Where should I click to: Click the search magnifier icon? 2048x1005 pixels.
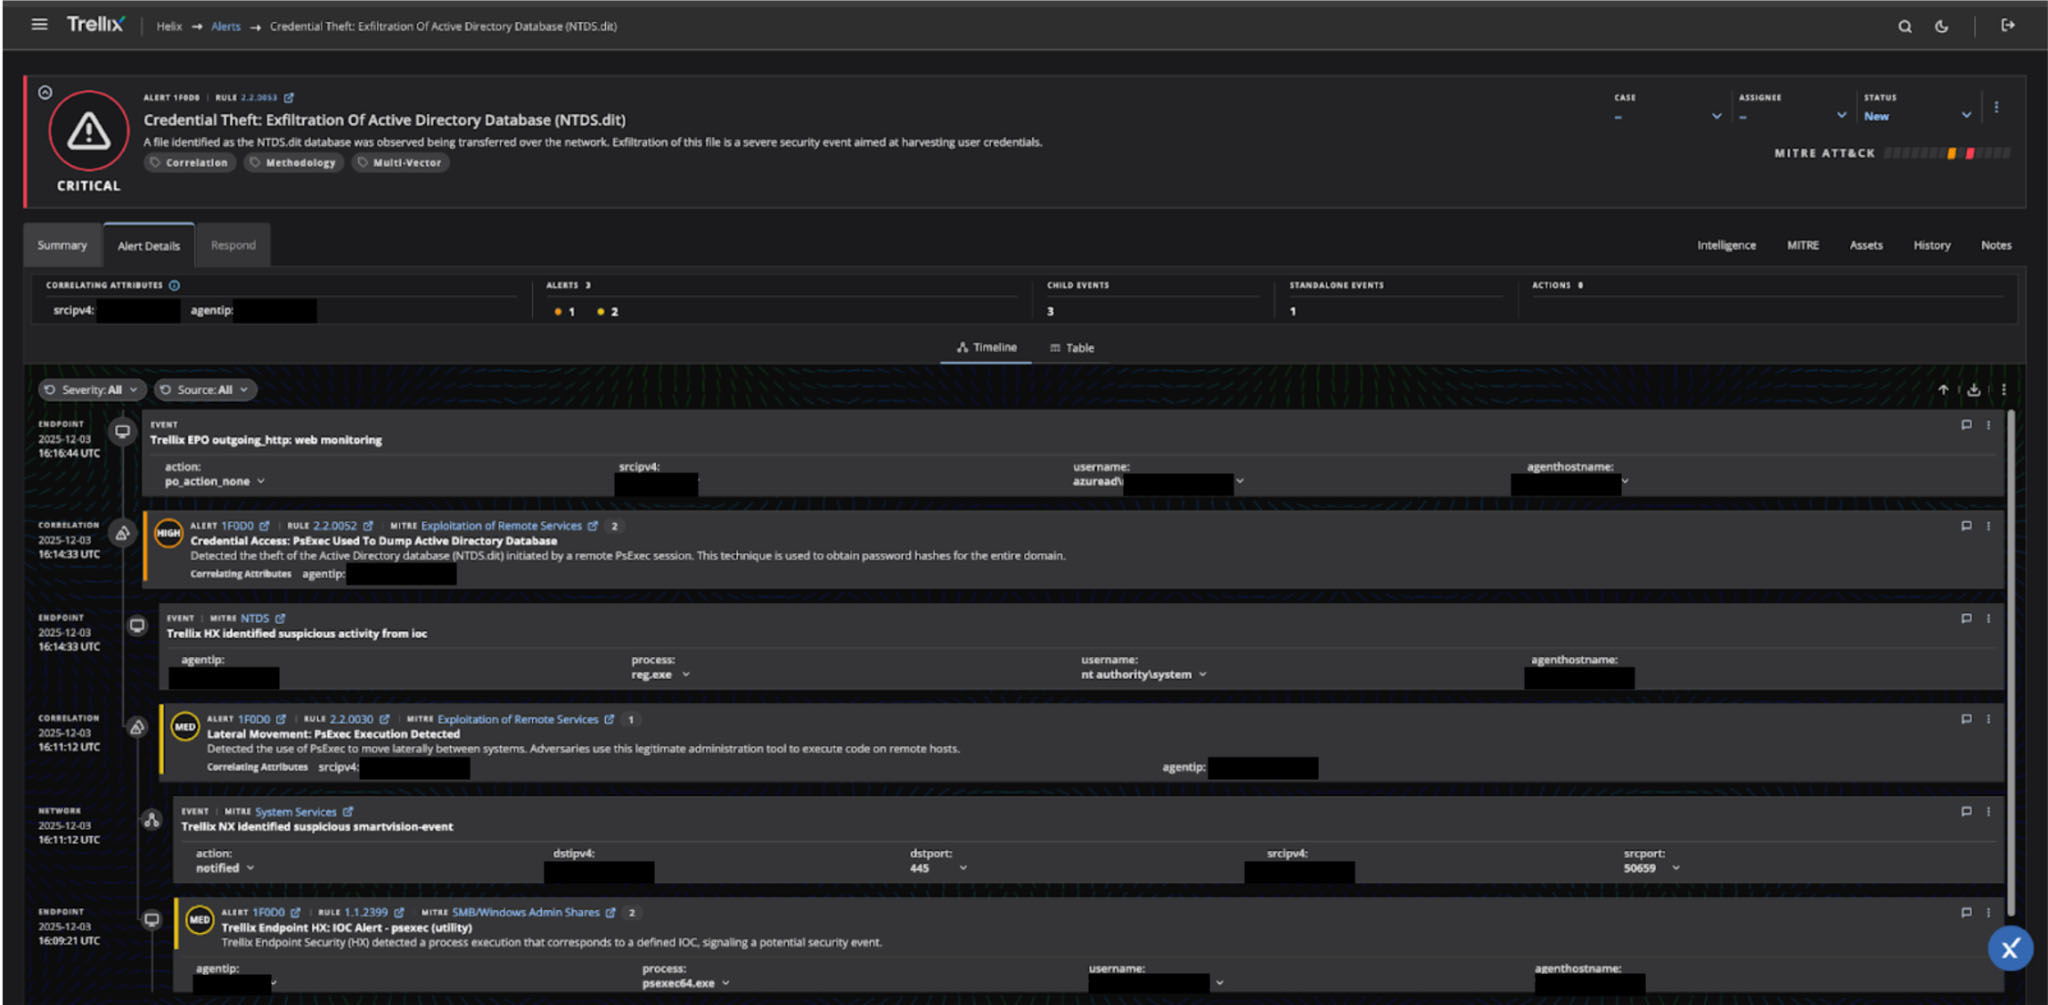click(1904, 27)
